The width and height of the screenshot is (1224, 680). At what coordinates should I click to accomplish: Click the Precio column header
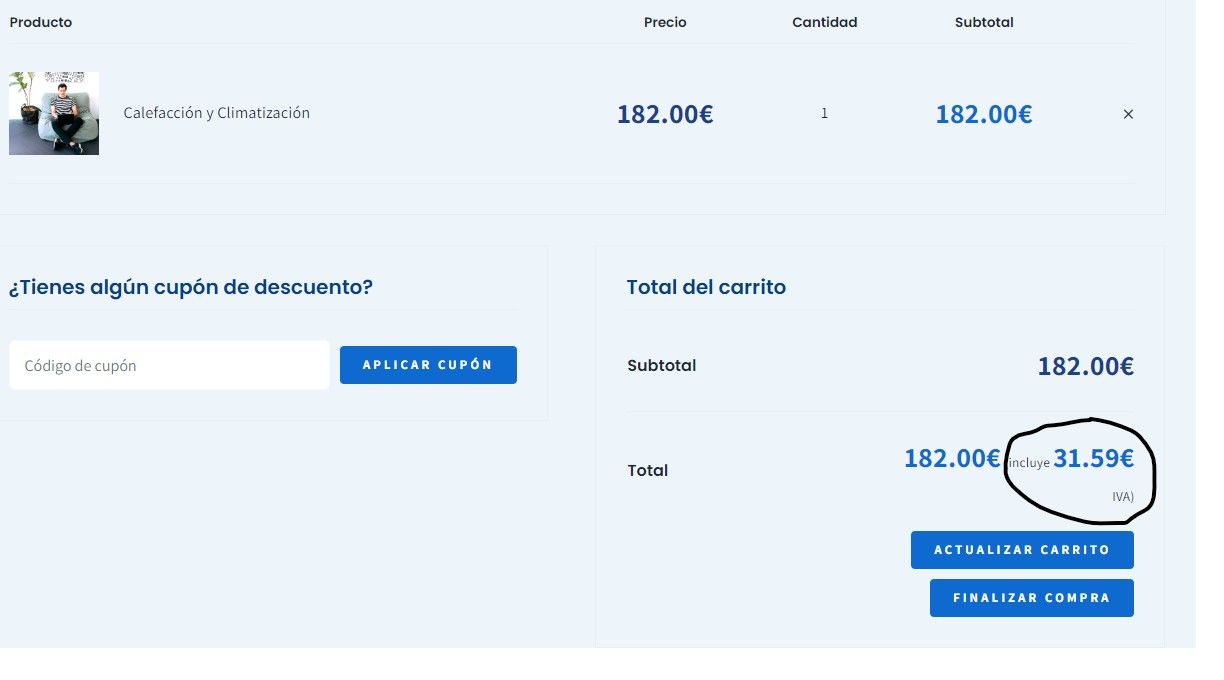pyautogui.click(x=665, y=22)
